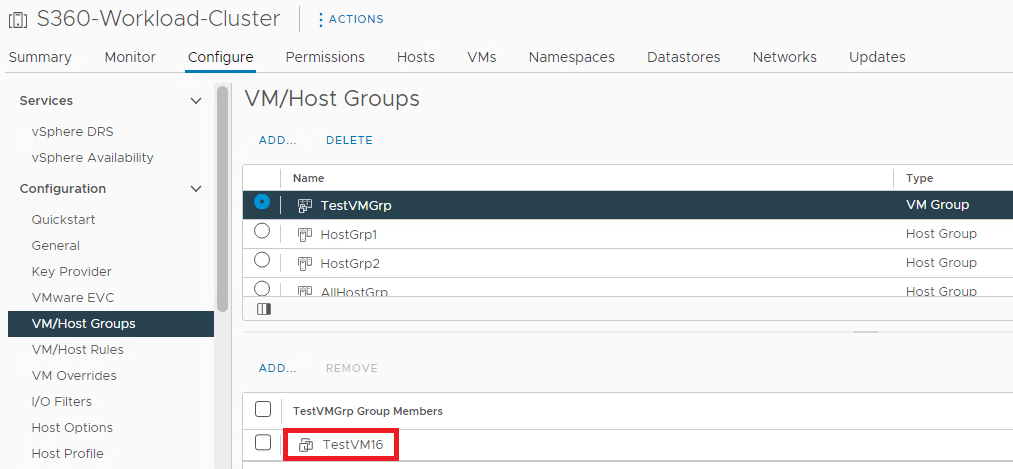Open the Host Profile page
The image size is (1013, 469).
(67, 453)
